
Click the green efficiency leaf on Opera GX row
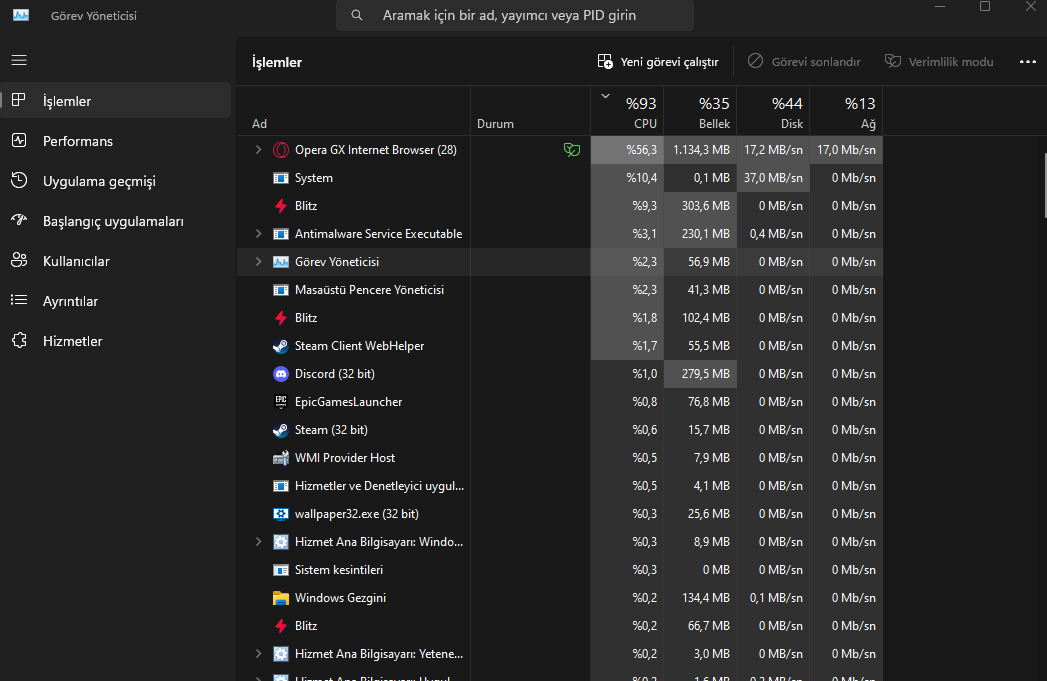(x=572, y=150)
